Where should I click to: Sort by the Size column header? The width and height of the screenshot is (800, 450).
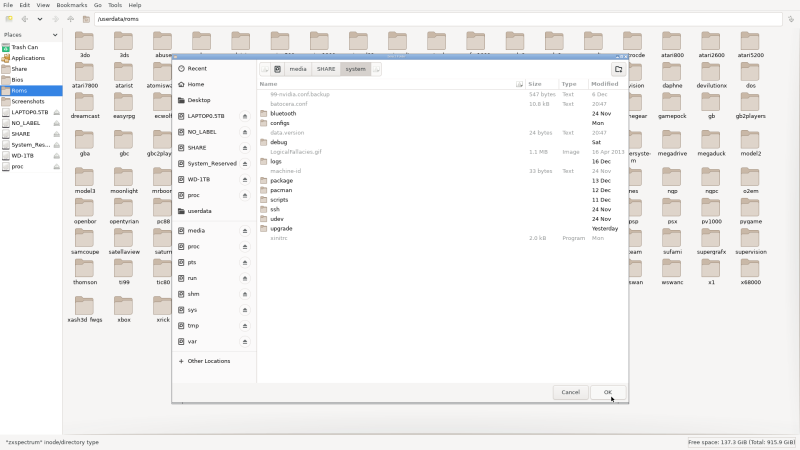coord(542,84)
